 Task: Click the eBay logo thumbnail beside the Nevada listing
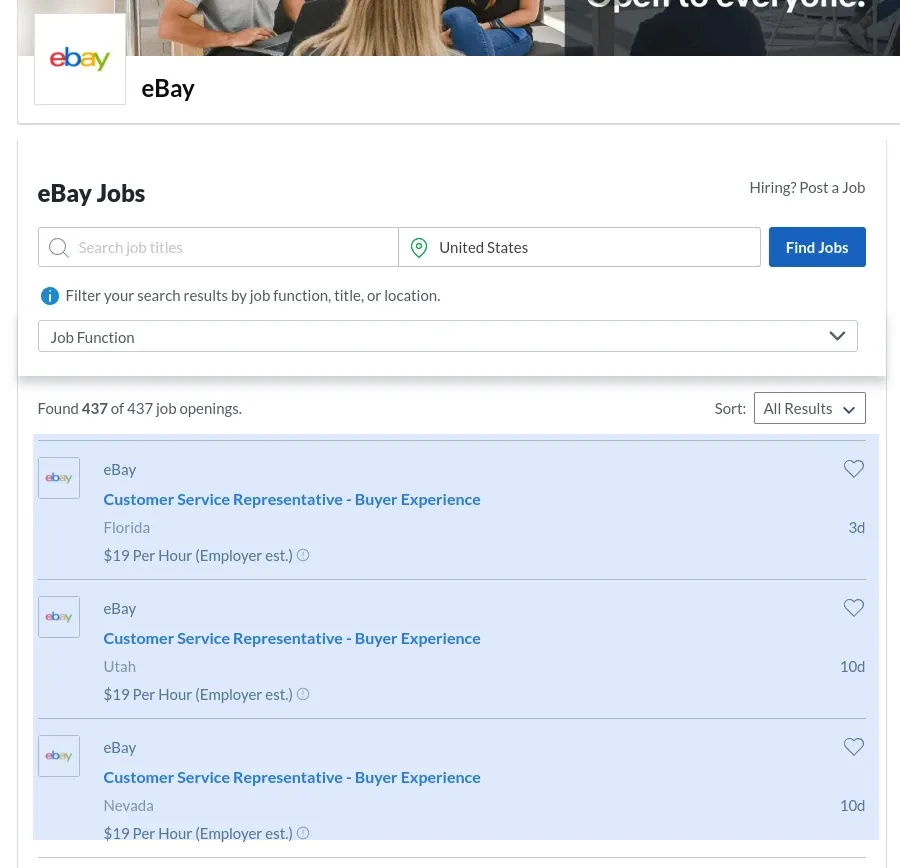(x=58, y=755)
